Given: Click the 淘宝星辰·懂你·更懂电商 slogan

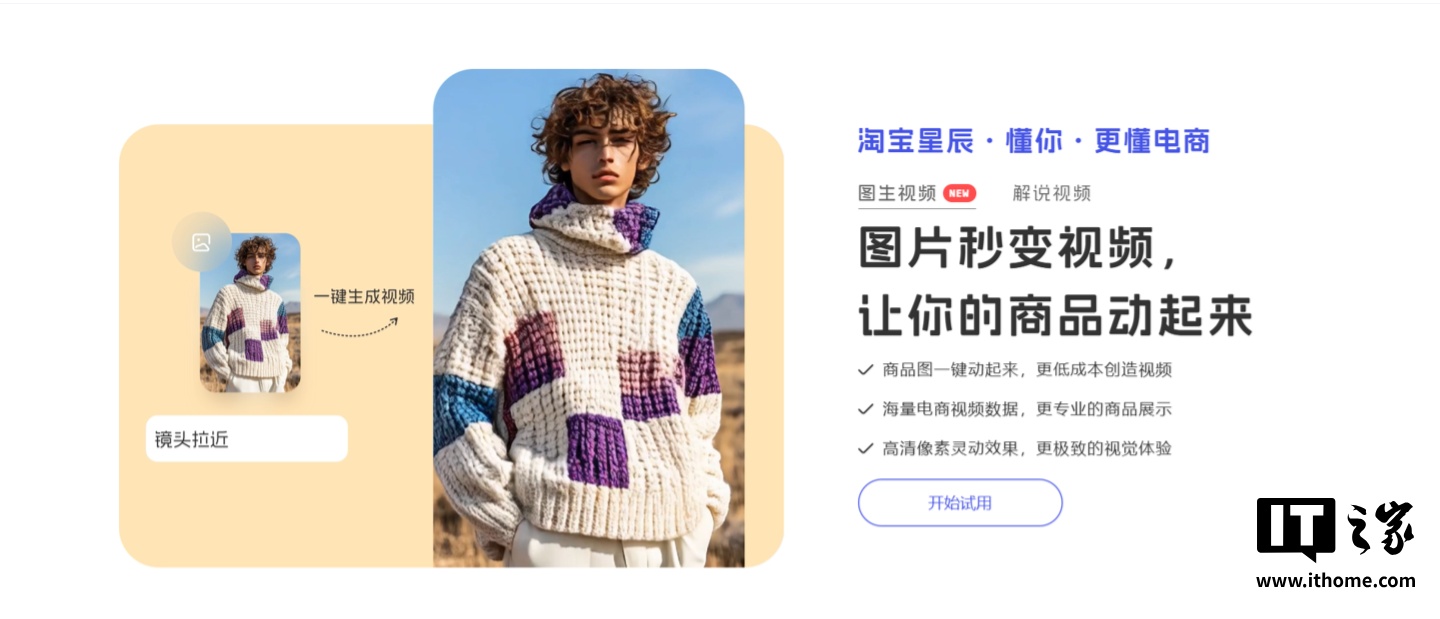Looking at the screenshot, I should tap(1034, 141).
